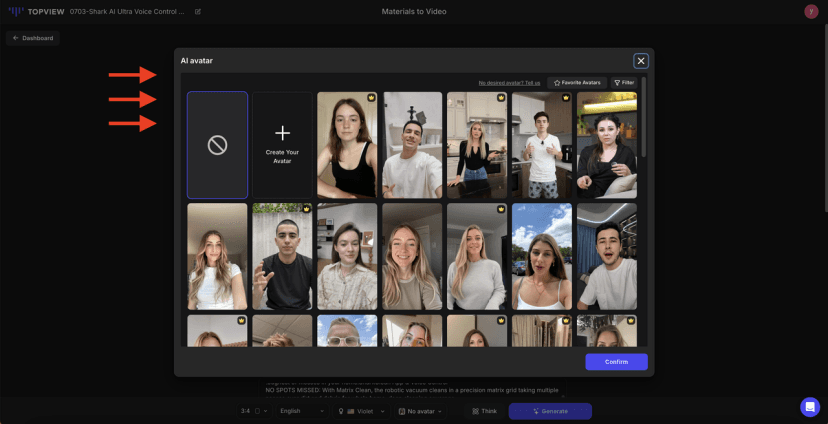The width and height of the screenshot is (828, 424).
Task: Click the 'No desired avatar? Tell us' link
Action: pyautogui.click(x=509, y=82)
